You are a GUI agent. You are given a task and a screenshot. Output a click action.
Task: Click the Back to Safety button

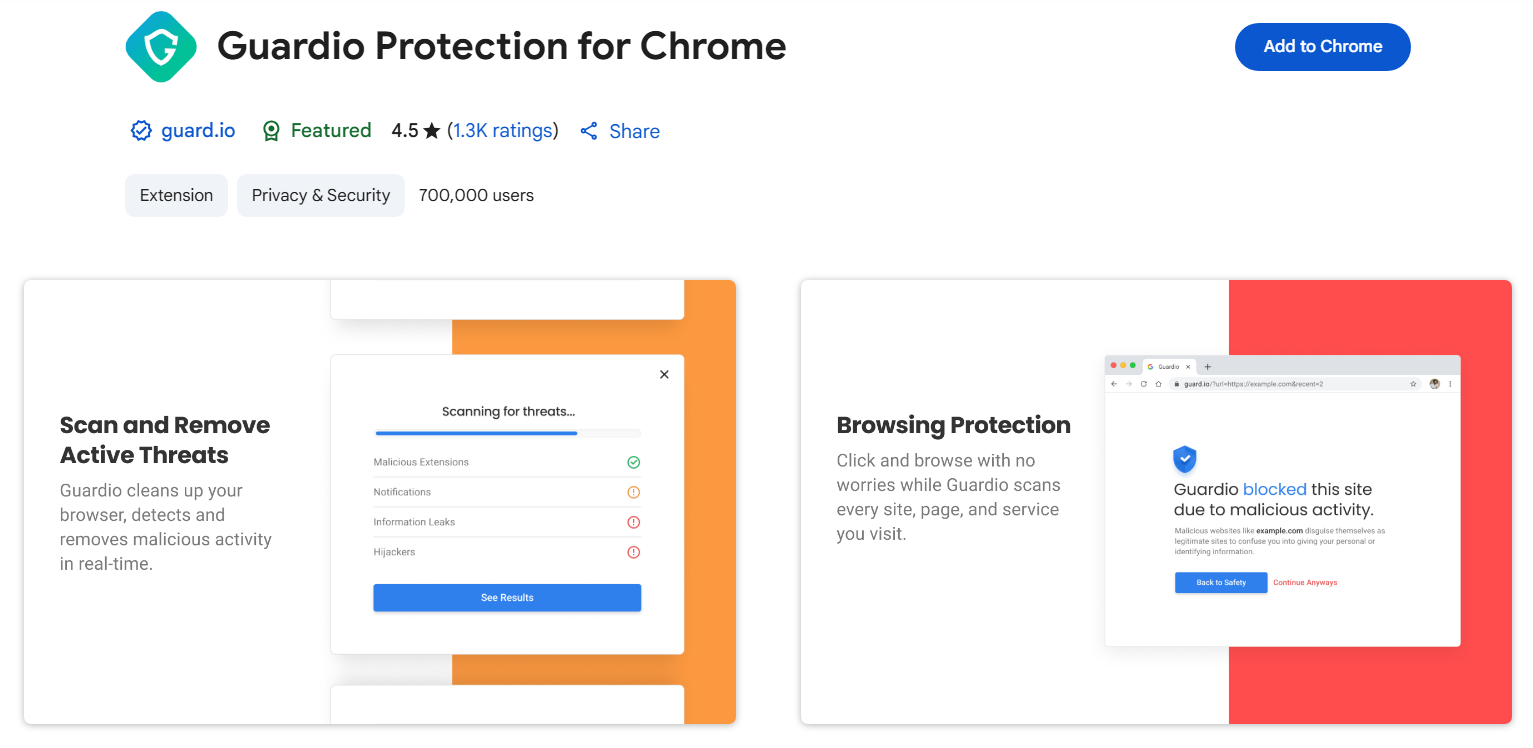click(1221, 582)
